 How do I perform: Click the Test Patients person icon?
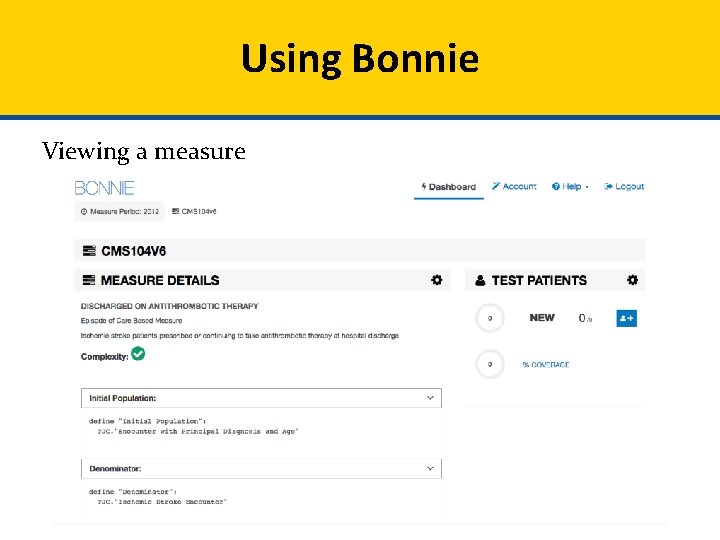(480, 281)
